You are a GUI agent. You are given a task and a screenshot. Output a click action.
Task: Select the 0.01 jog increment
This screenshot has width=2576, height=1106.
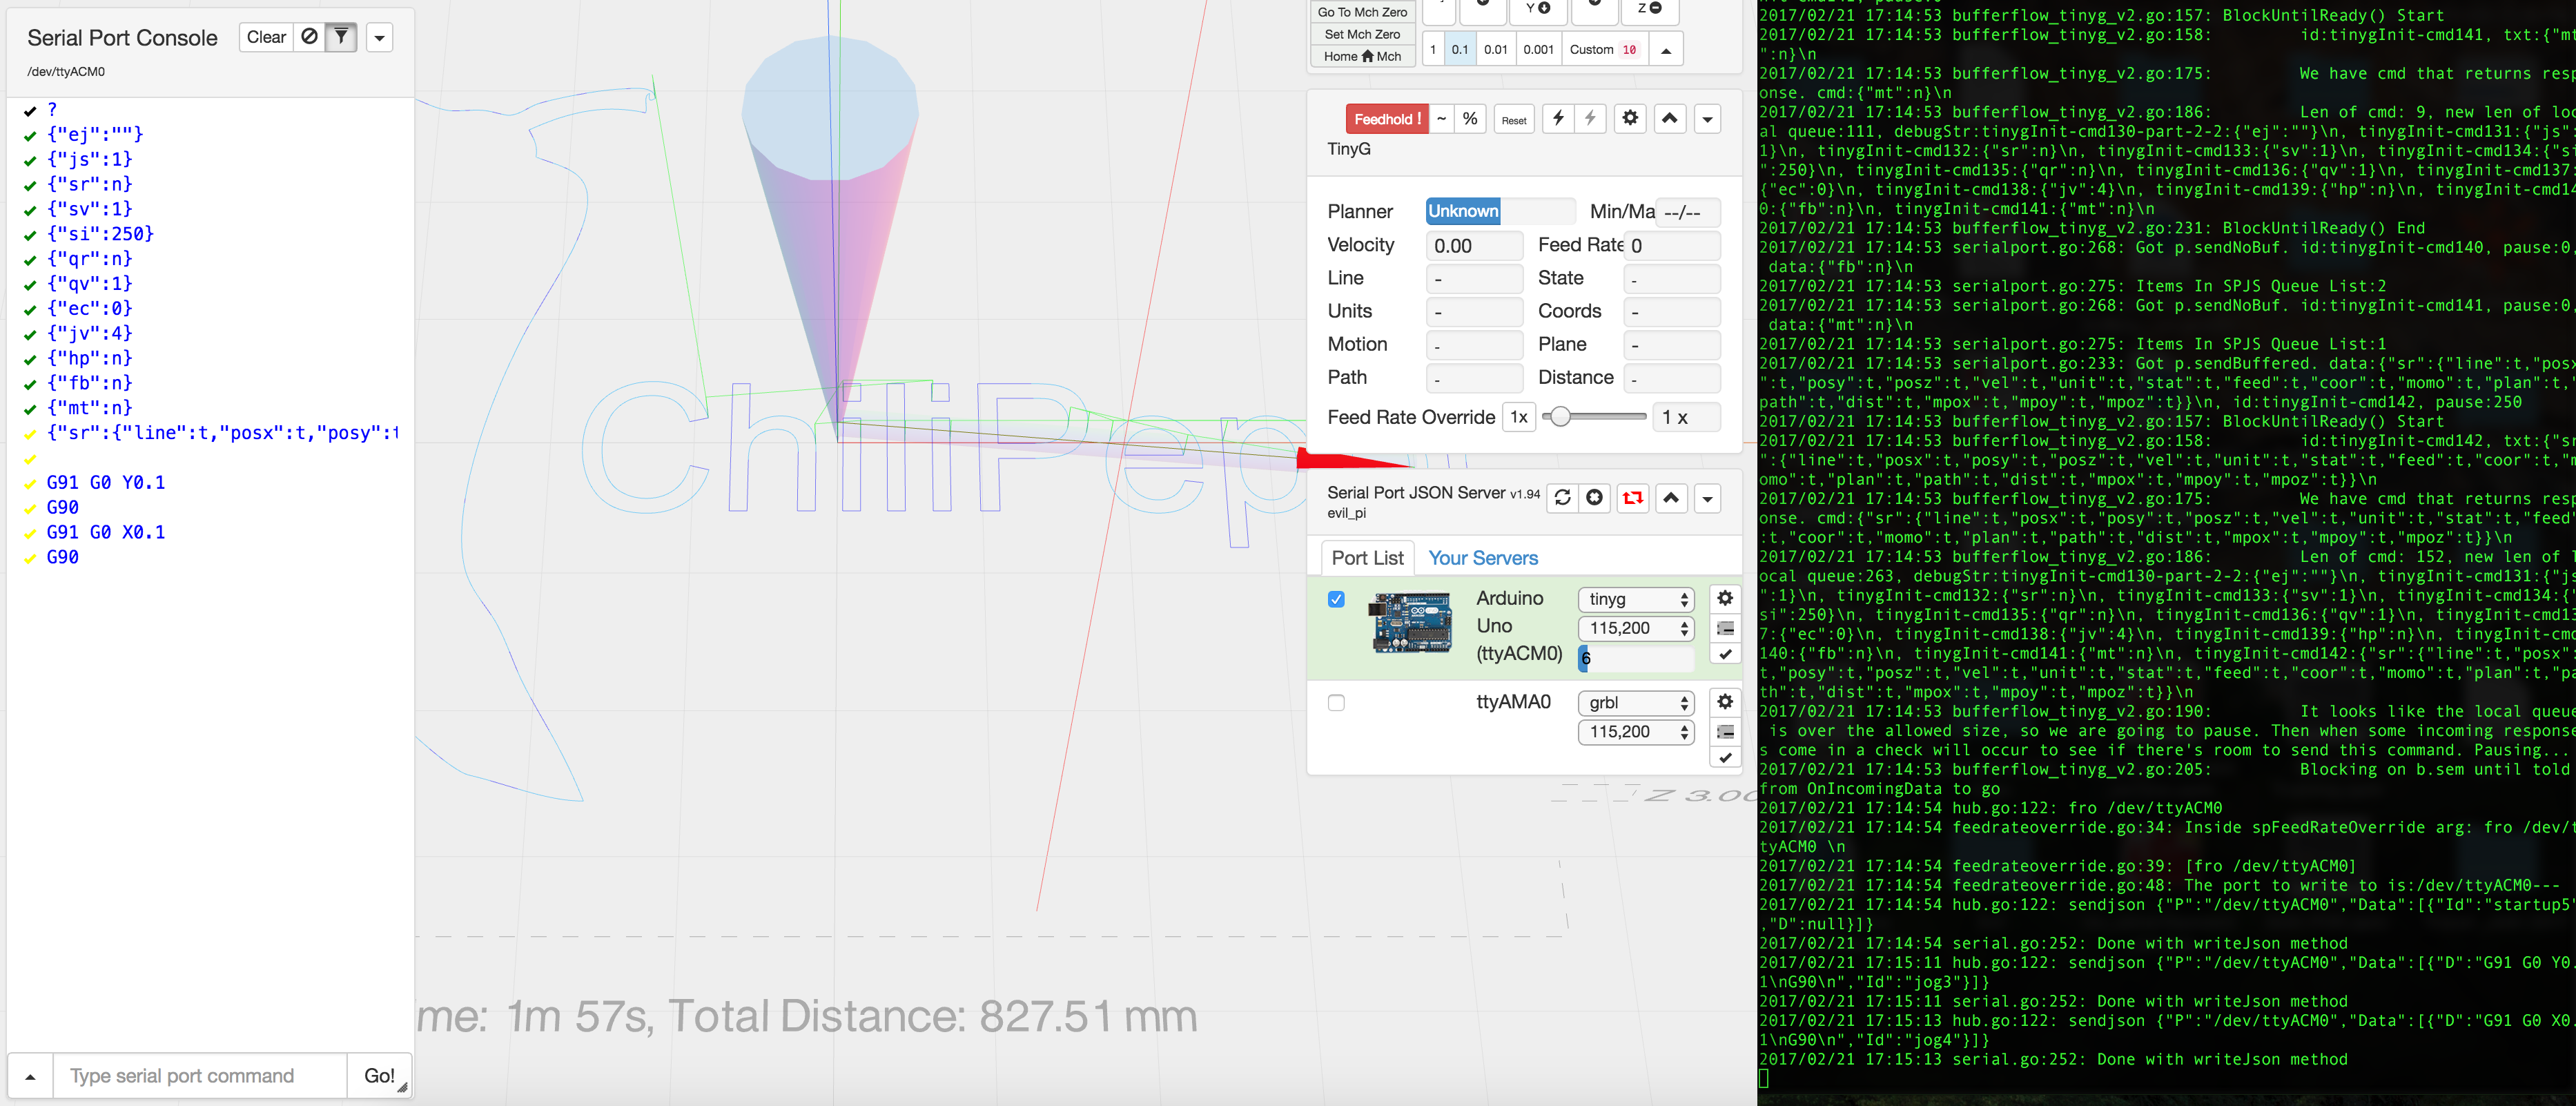[x=1495, y=50]
